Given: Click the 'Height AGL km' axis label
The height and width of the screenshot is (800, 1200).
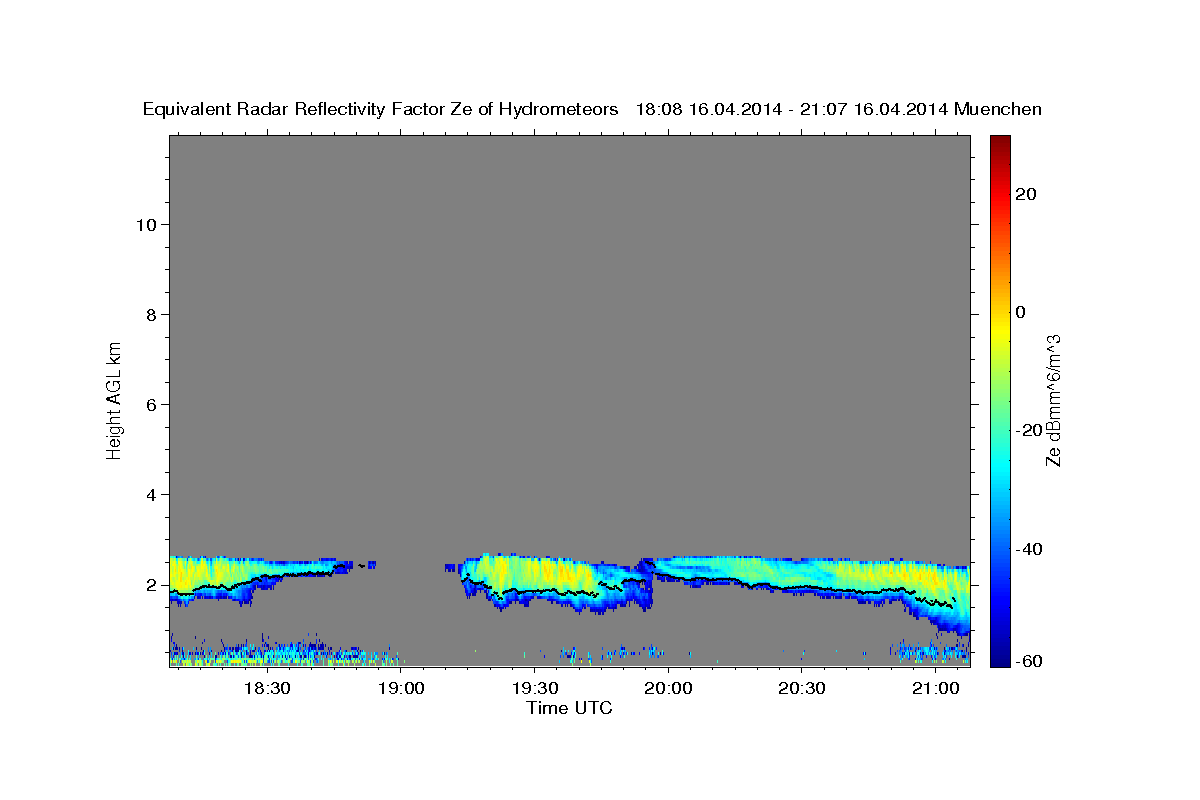Looking at the screenshot, I should tap(114, 399).
